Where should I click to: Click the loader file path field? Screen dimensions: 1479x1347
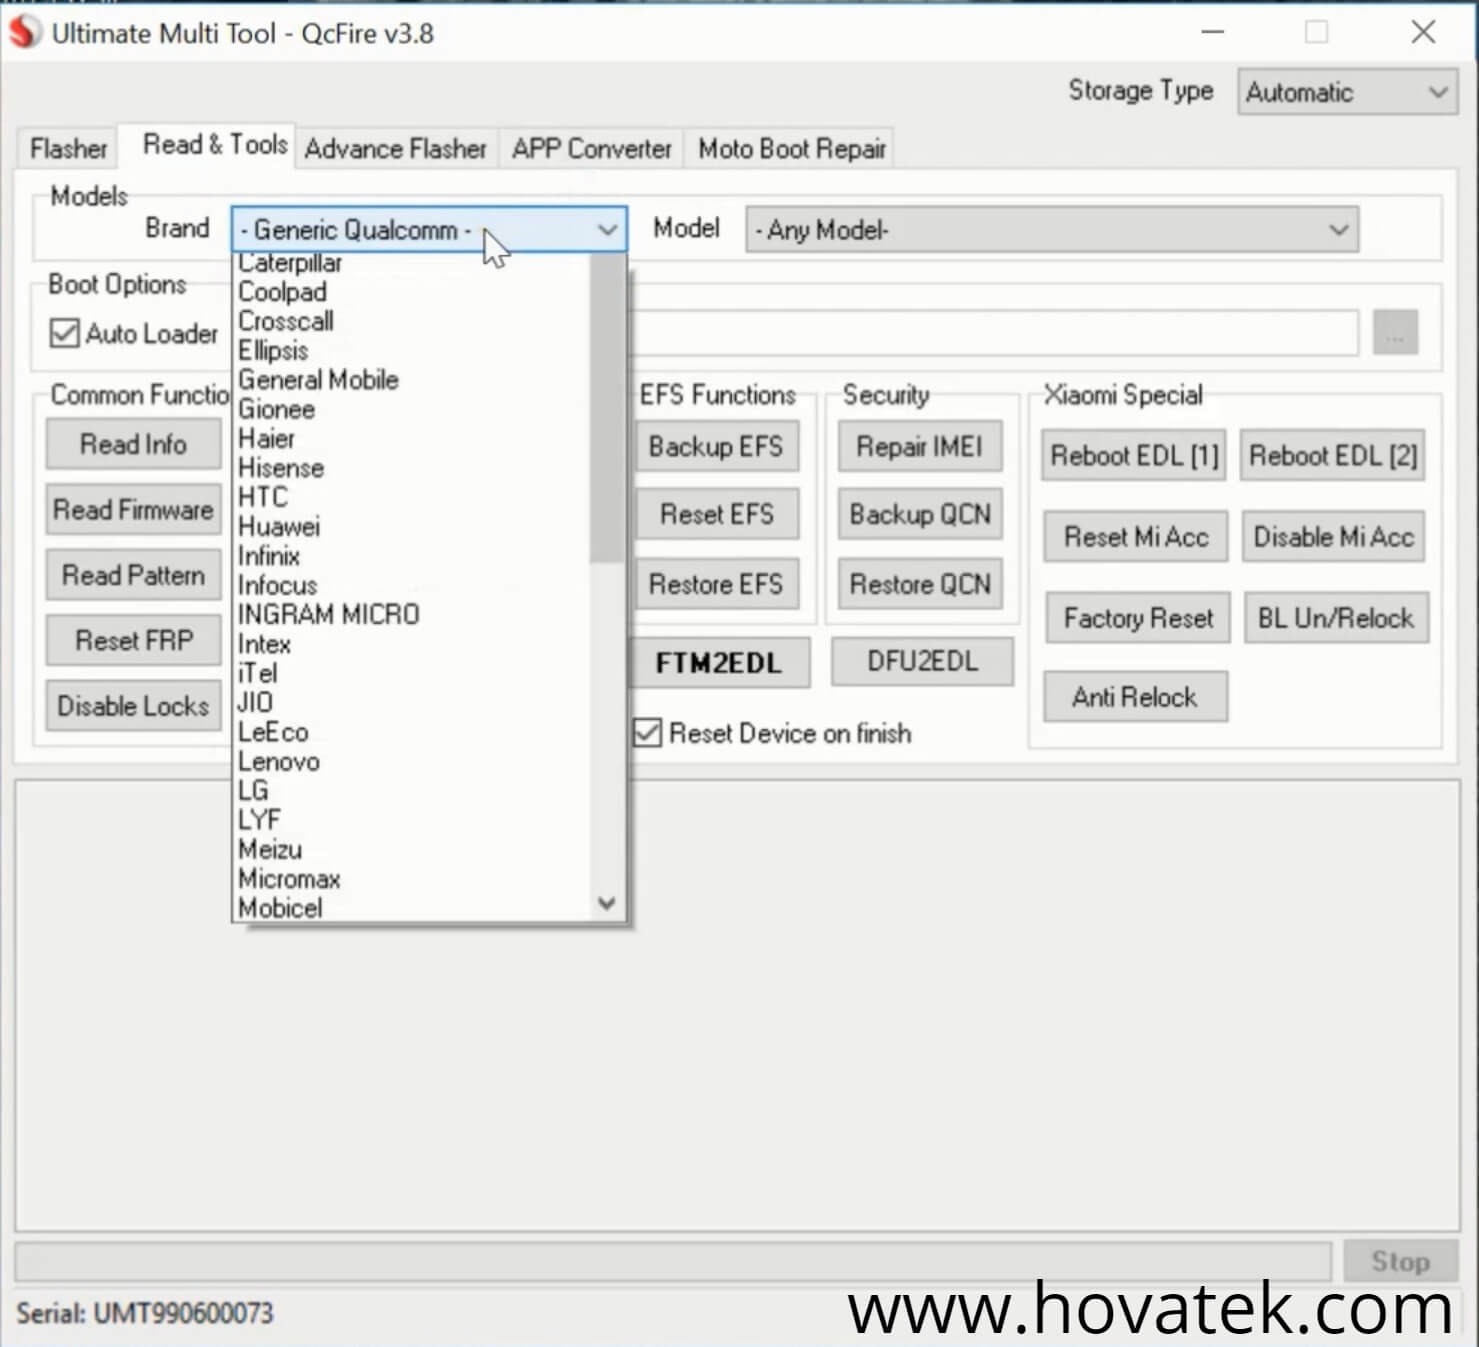pyautogui.click(x=994, y=332)
